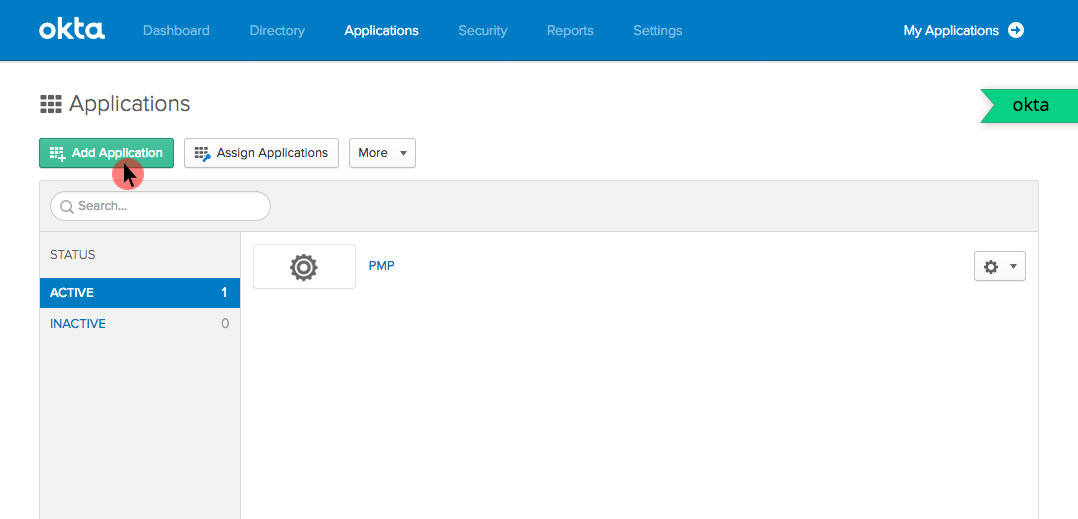Screen dimensions: 1078x519
Task: Click the Okta logo in header
Action: pyautogui.click(x=72, y=30)
